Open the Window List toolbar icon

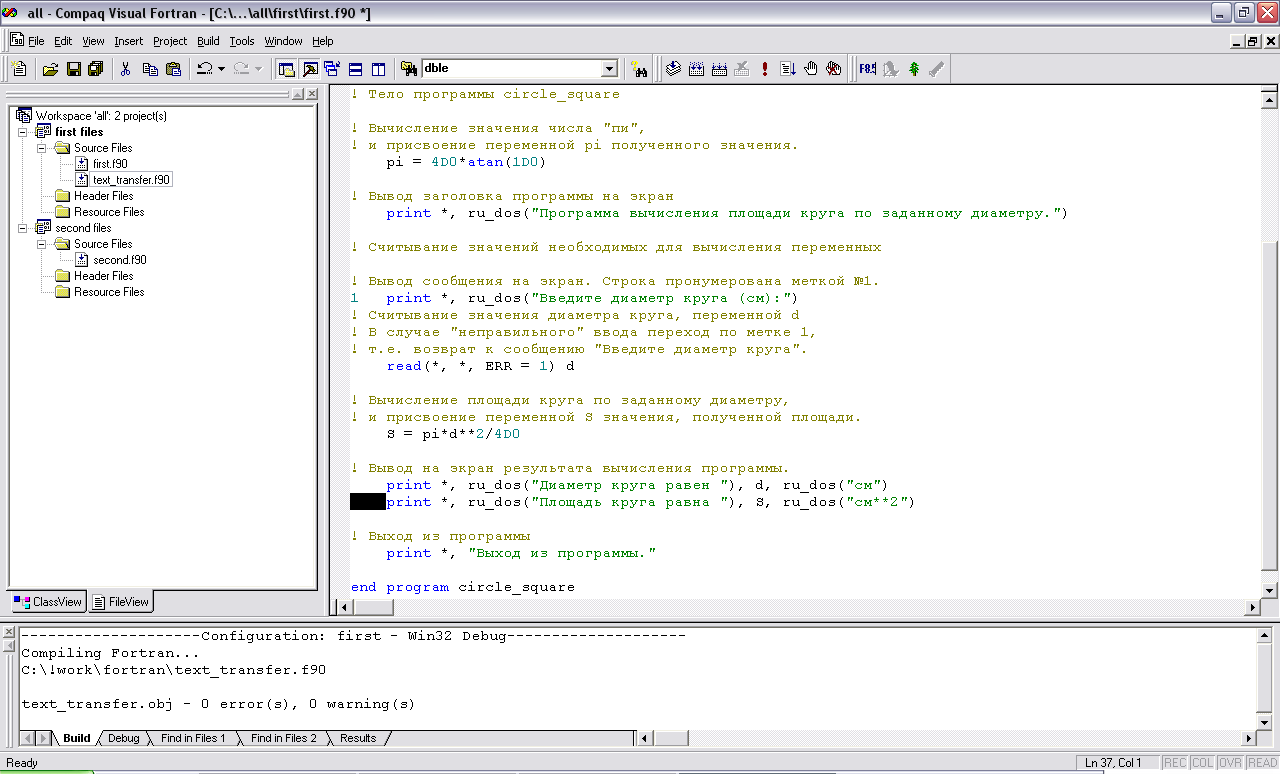[333, 69]
